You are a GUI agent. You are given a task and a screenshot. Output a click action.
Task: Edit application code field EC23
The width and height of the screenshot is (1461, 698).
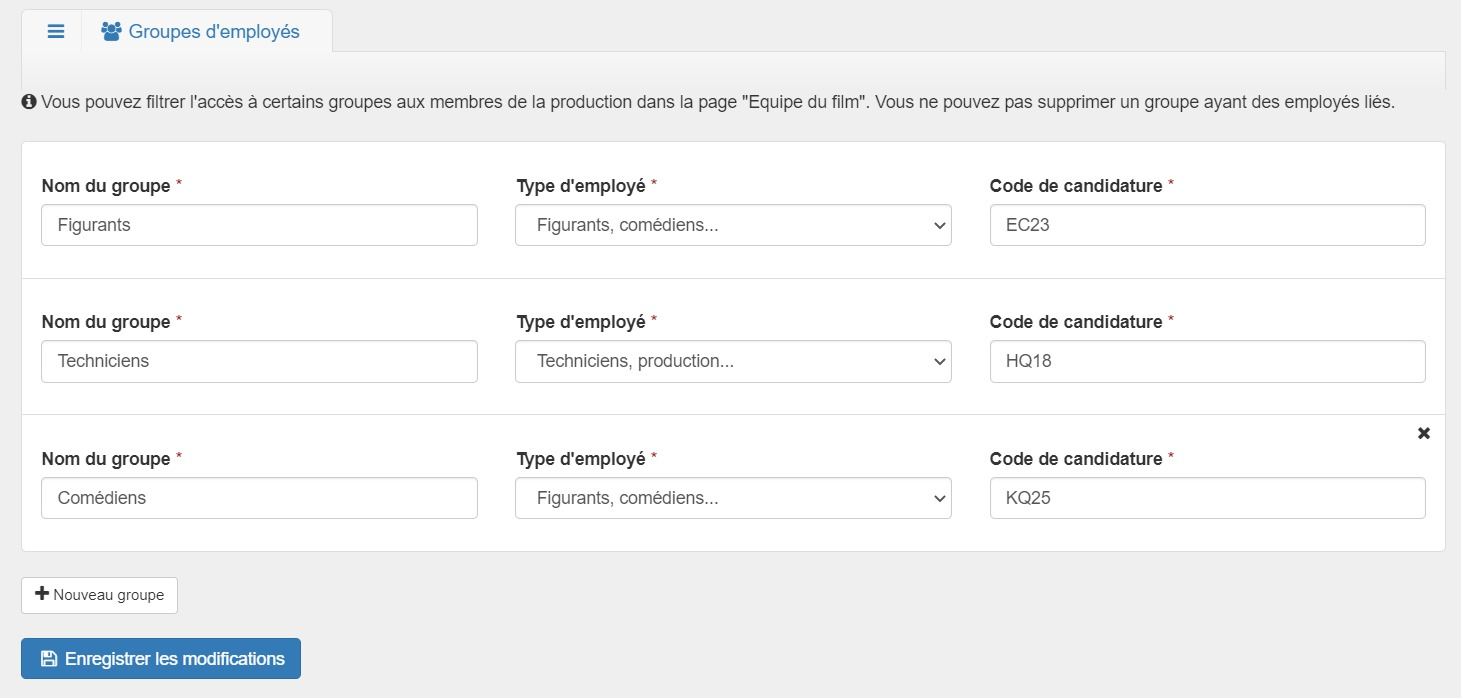pyautogui.click(x=1207, y=225)
